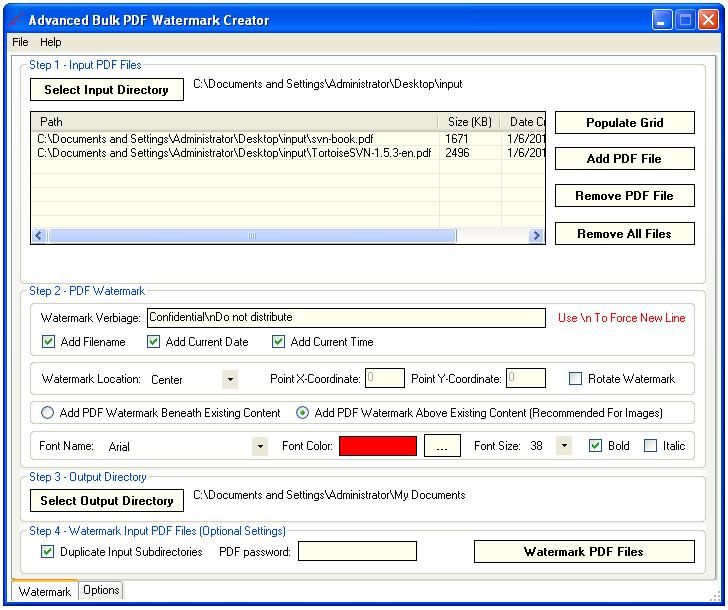Open the Font Name dropdown list

coord(261,446)
